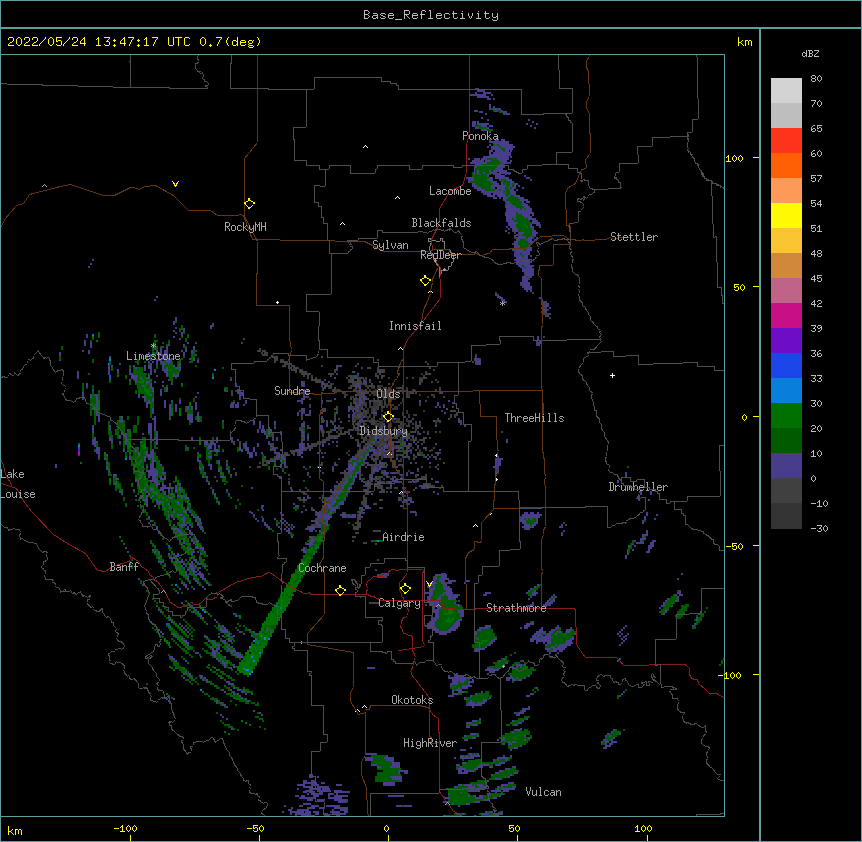Click the Sundre label
The width and height of the screenshot is (862, 842).
coord(292,391)
